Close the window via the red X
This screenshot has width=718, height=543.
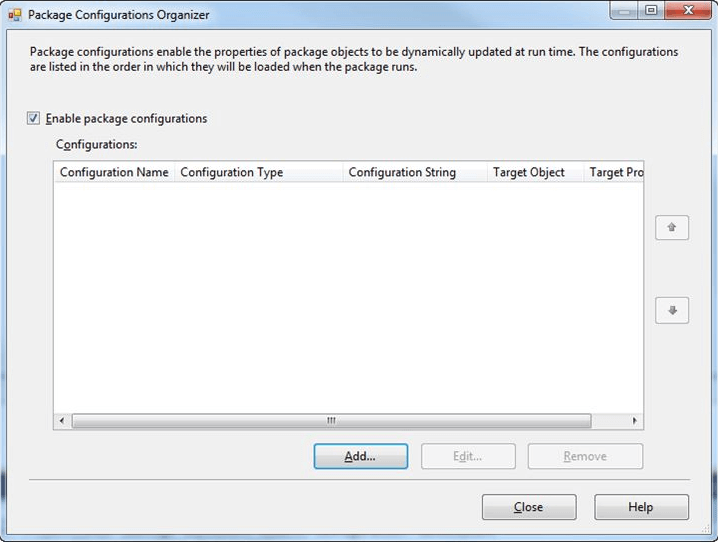[688, 10]
